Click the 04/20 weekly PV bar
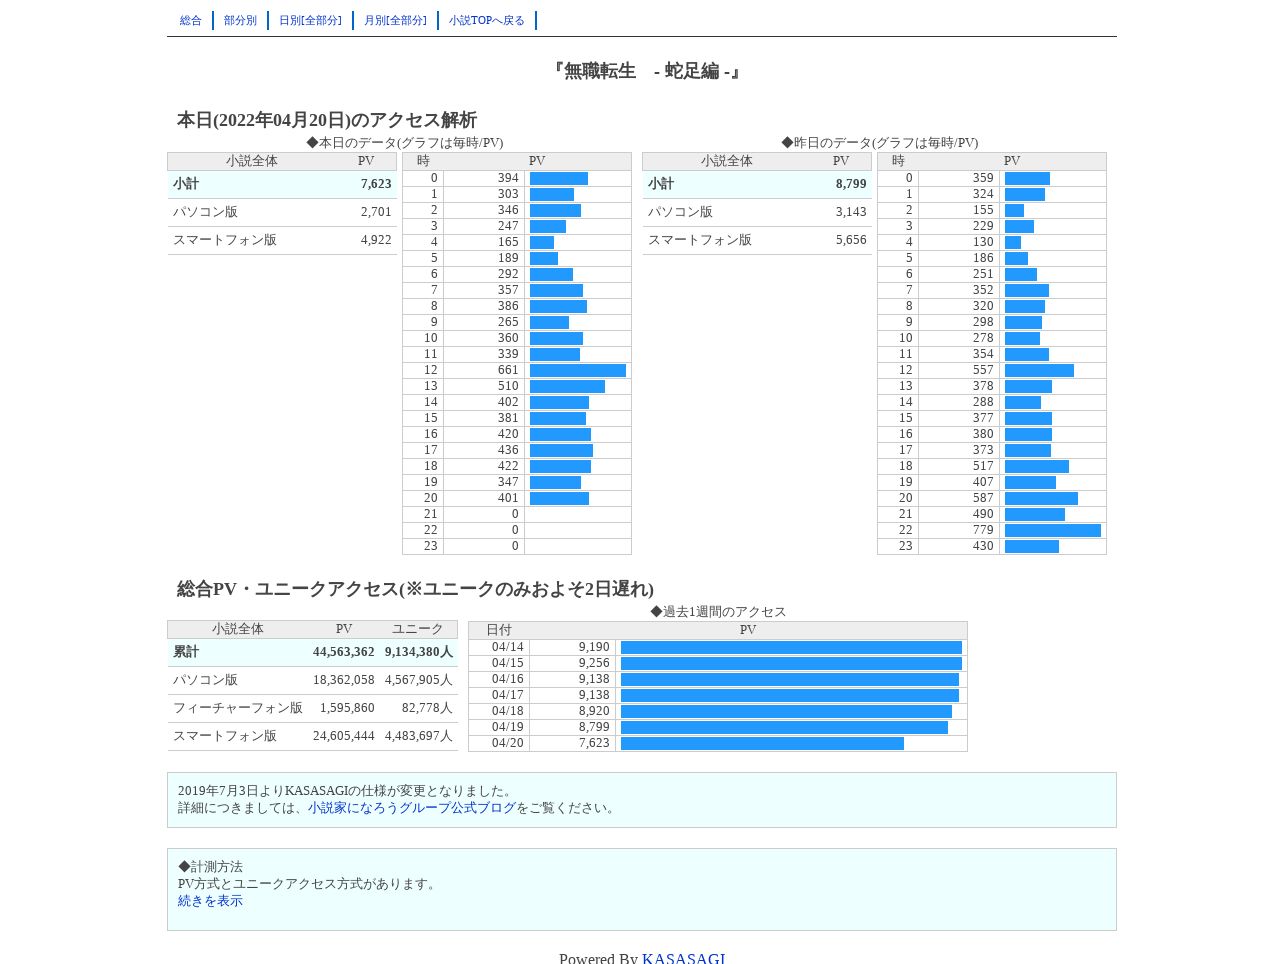This screenshot has height=964, width=1284. coord(762,743)
